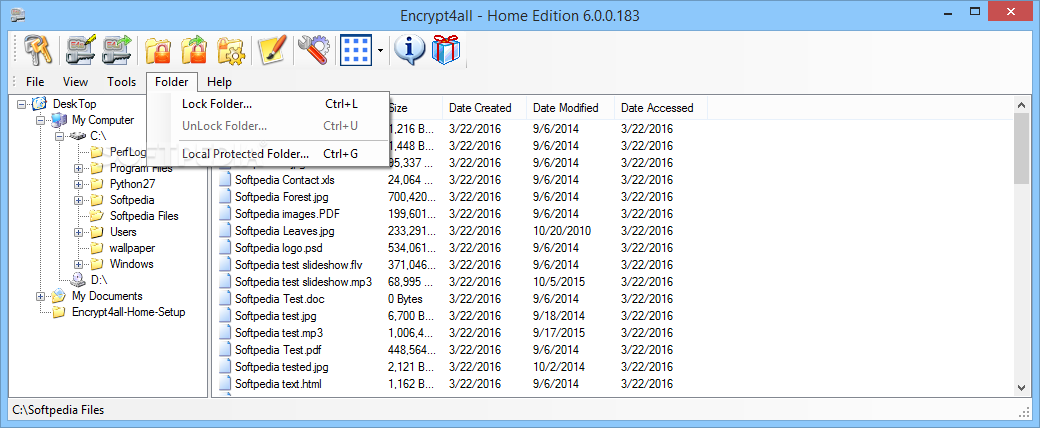Click the app icon in the title bar

click(19, 15)
